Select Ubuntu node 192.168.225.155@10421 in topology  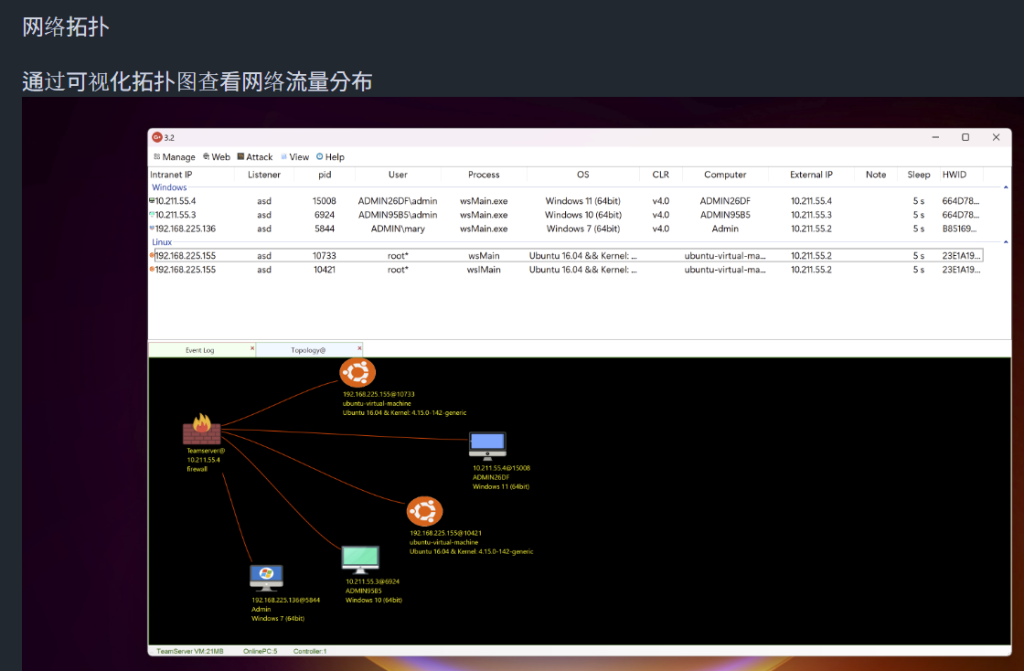pos(424,511)
